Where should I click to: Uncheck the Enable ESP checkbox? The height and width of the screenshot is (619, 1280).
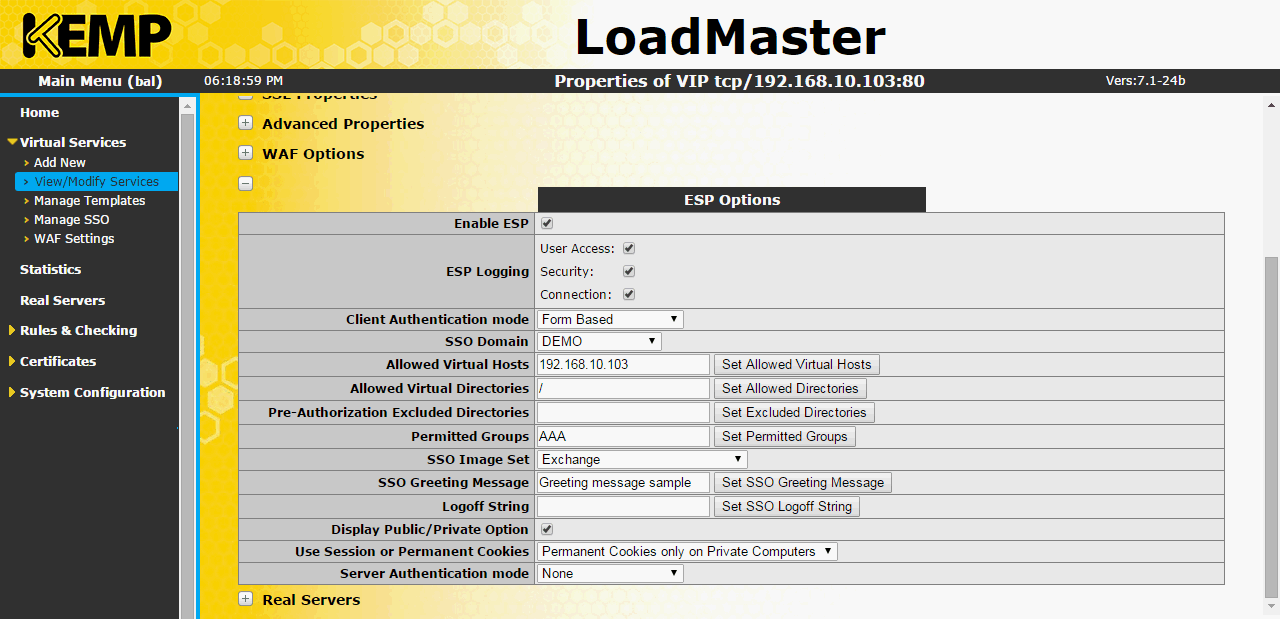pos(547,223)
